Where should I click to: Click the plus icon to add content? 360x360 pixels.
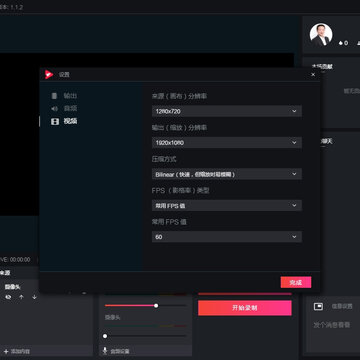click(x=6, y=351)
